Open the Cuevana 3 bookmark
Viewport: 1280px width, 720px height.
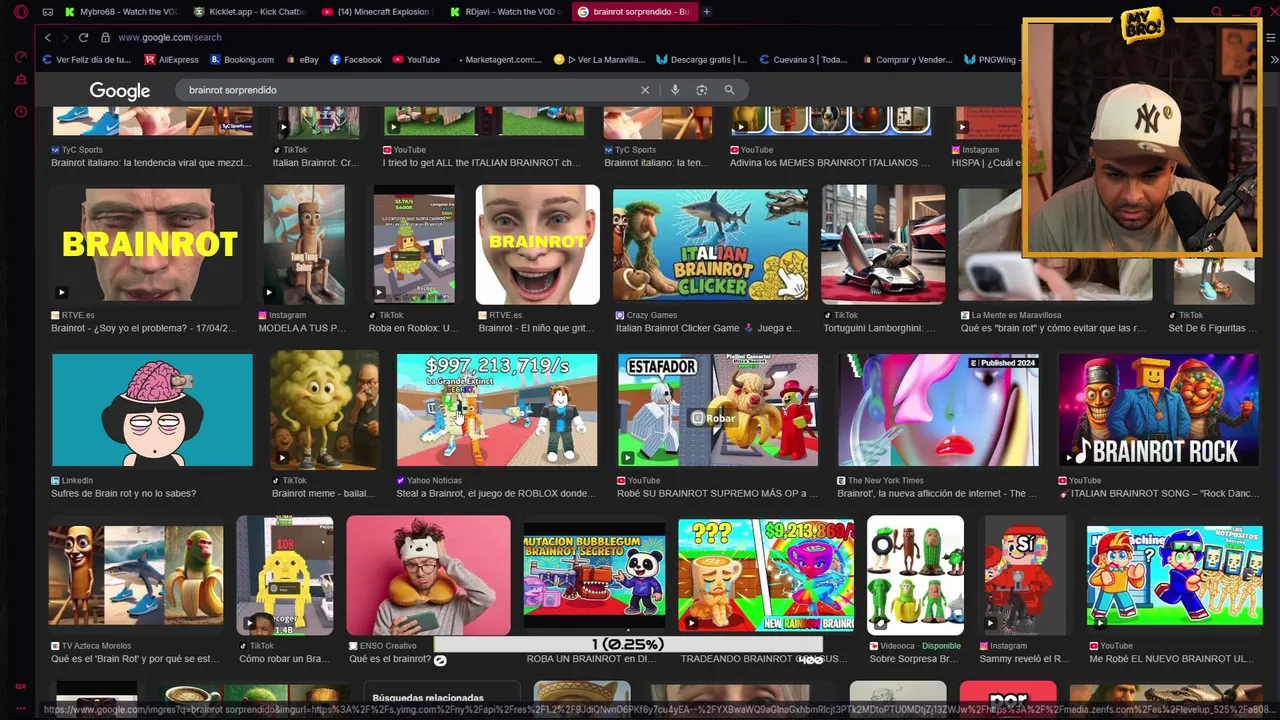coord(803,60)
